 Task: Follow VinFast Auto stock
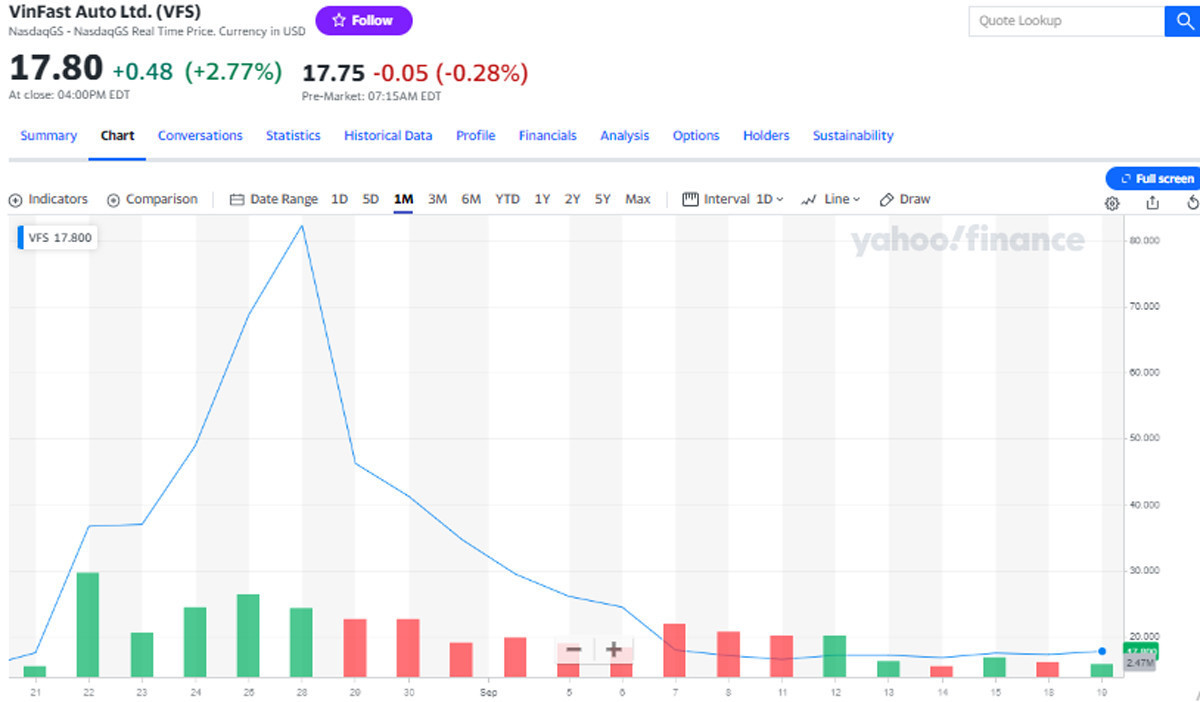363,20
